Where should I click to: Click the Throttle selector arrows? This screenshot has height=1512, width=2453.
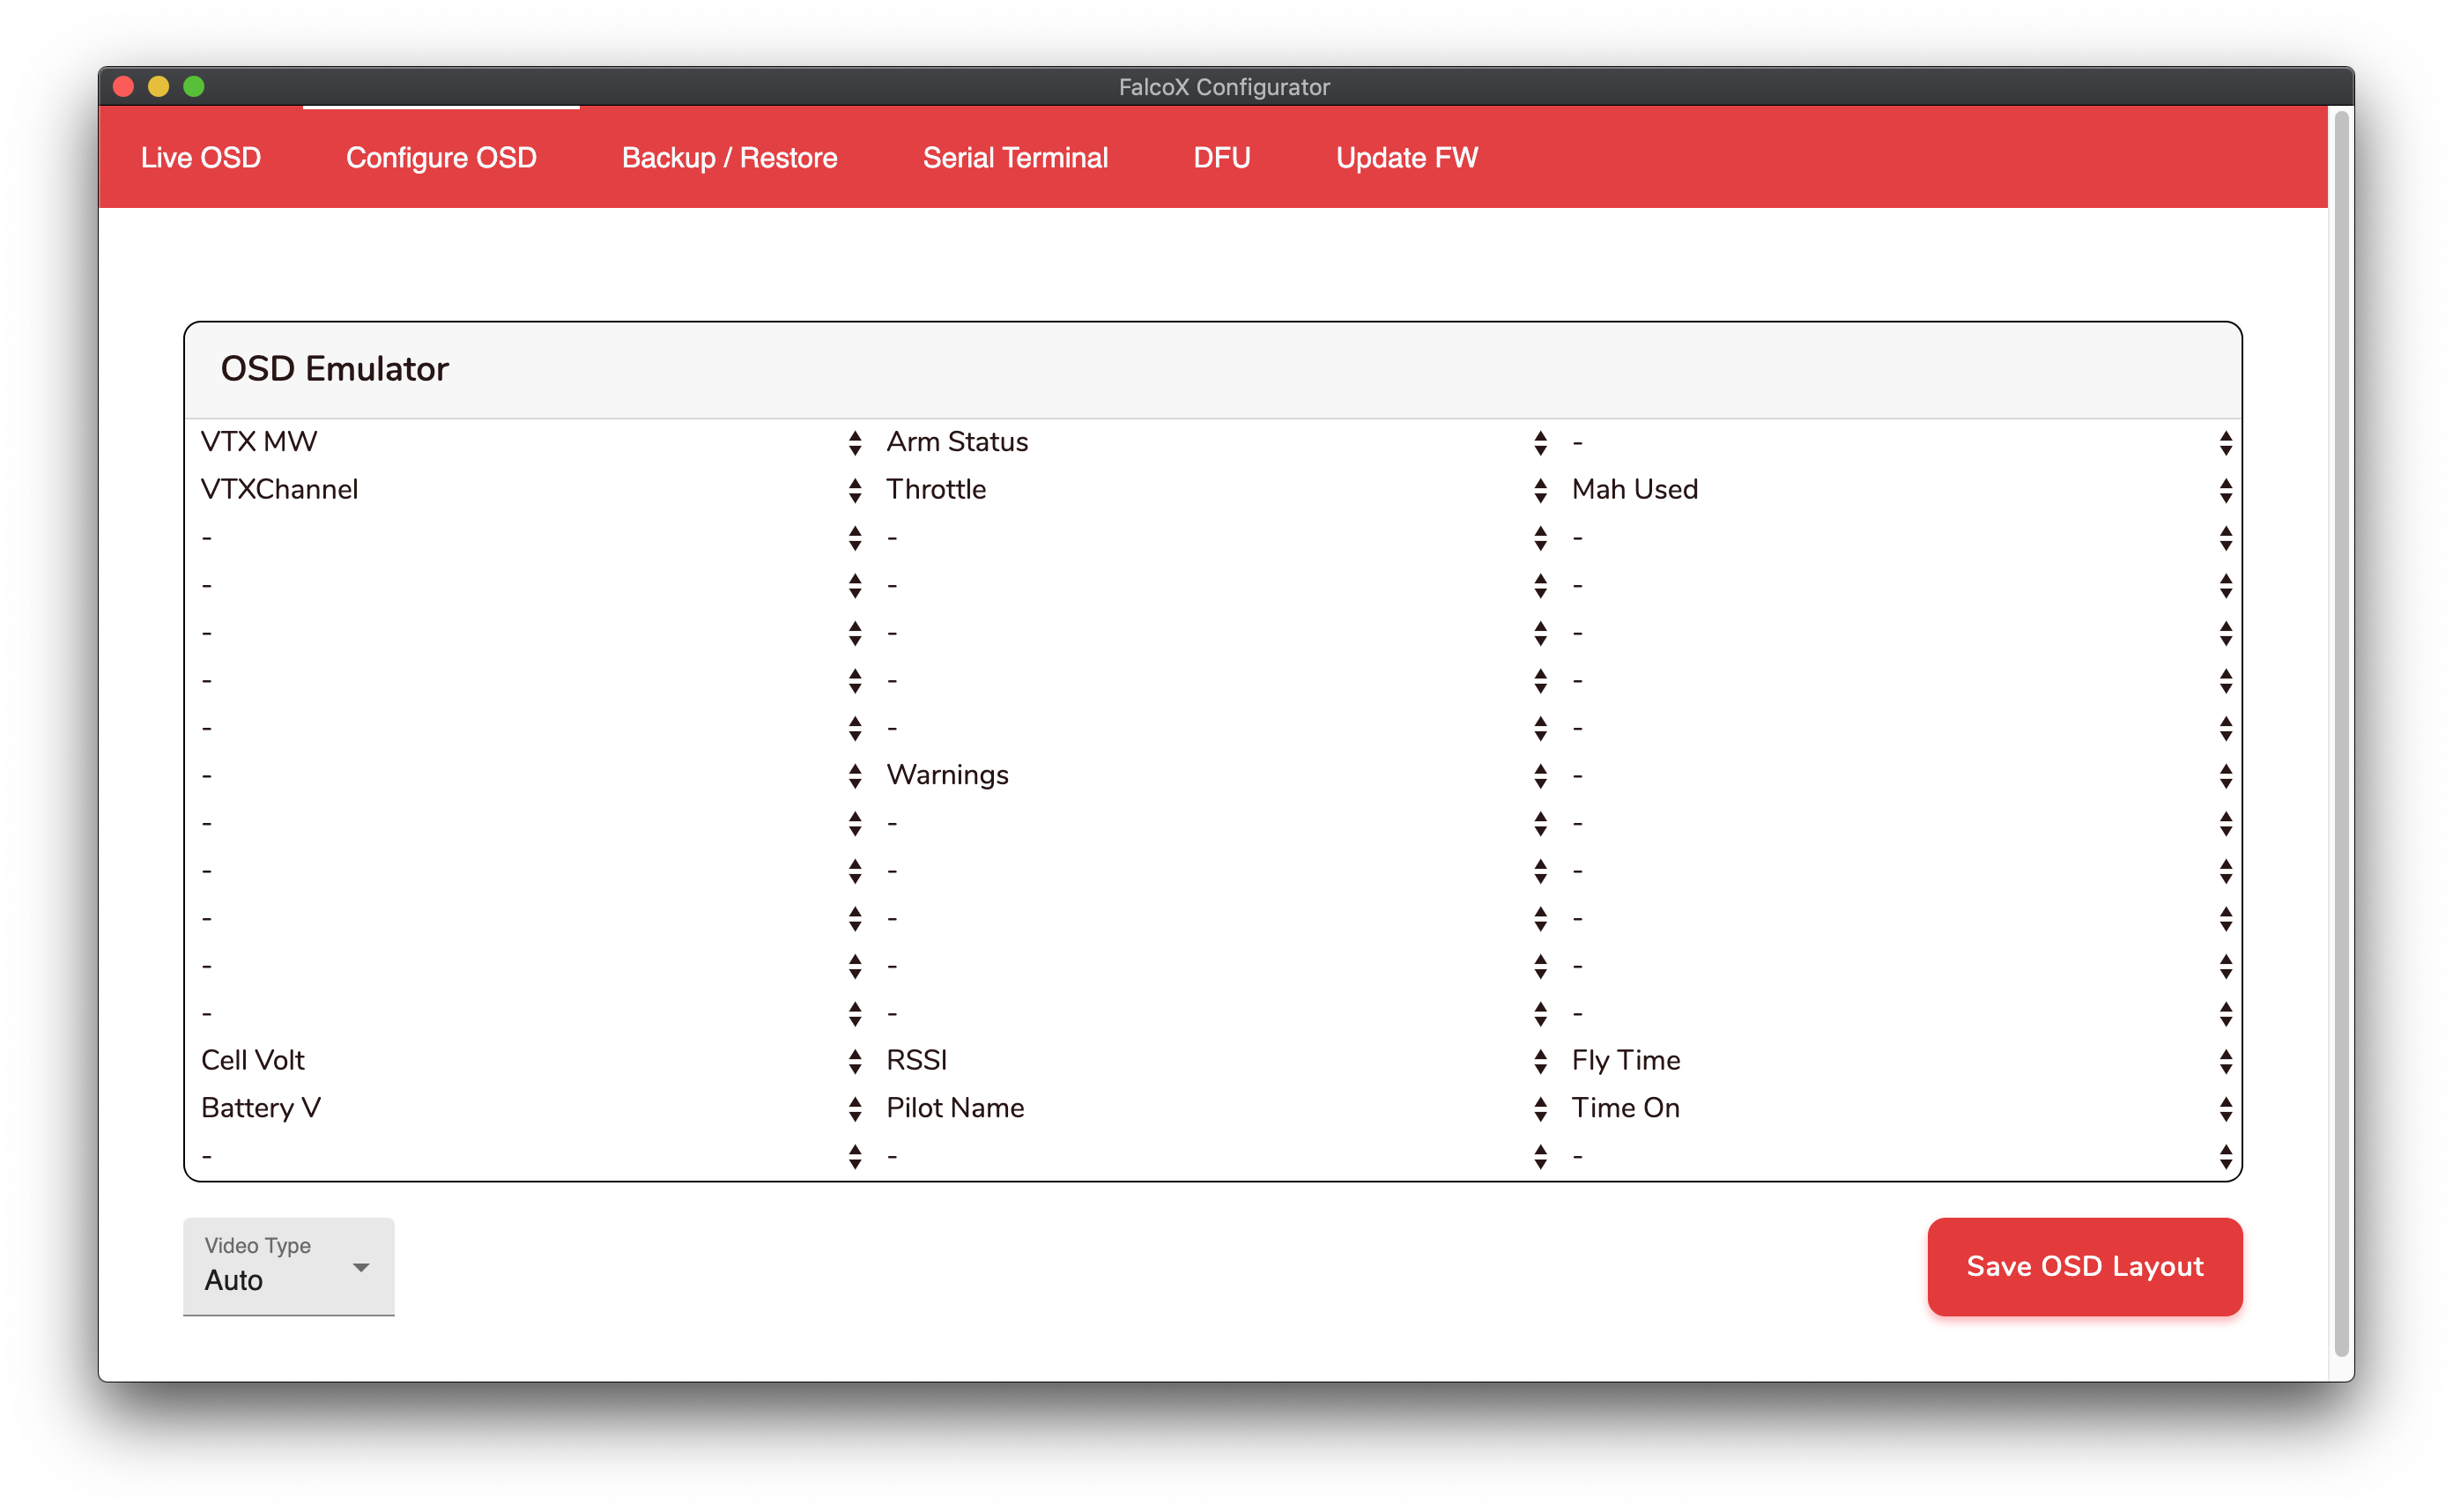[1540, 490]
